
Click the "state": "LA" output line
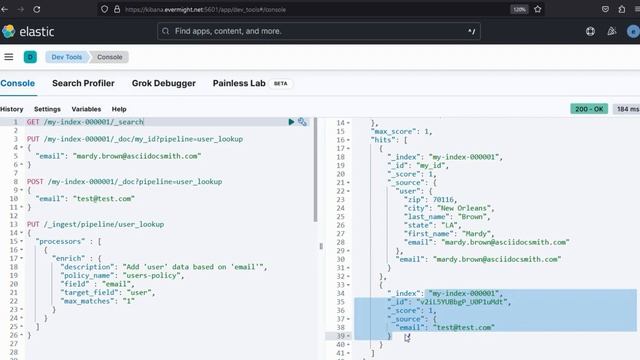tap(432, 225)
